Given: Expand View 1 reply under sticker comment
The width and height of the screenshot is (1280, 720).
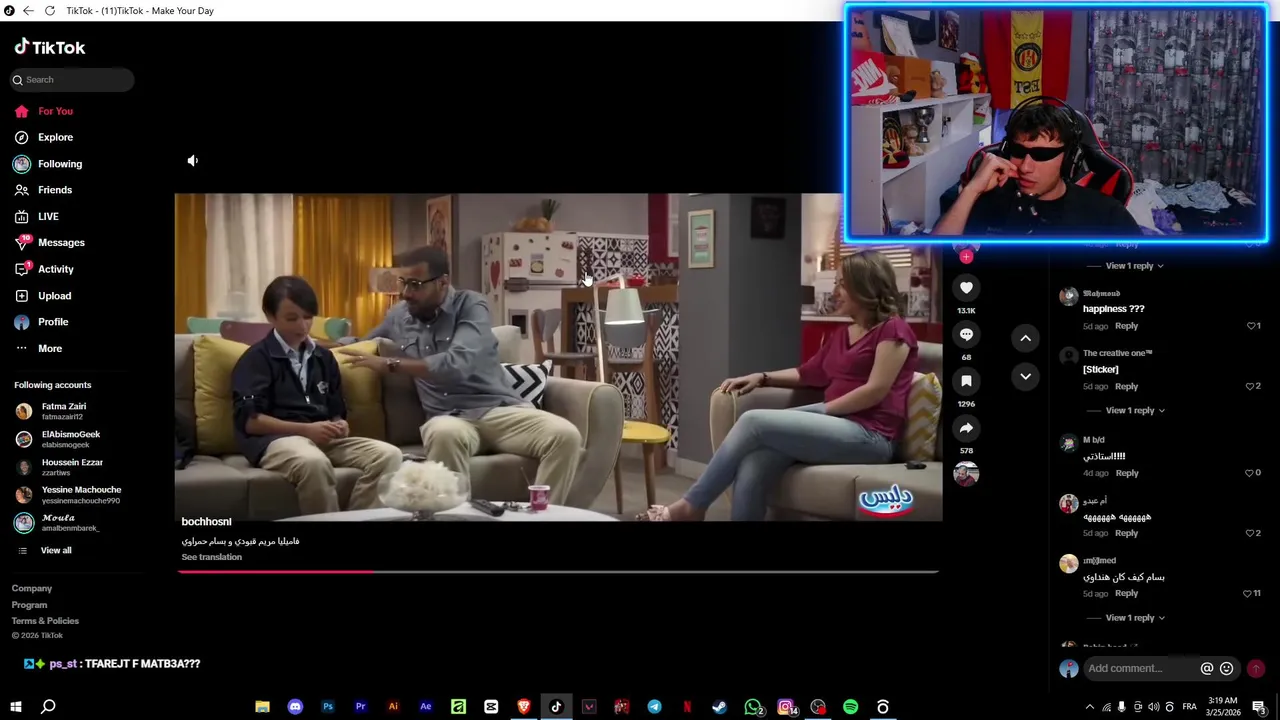Looking at the screenshot, I should click(x=1134, y=410).
